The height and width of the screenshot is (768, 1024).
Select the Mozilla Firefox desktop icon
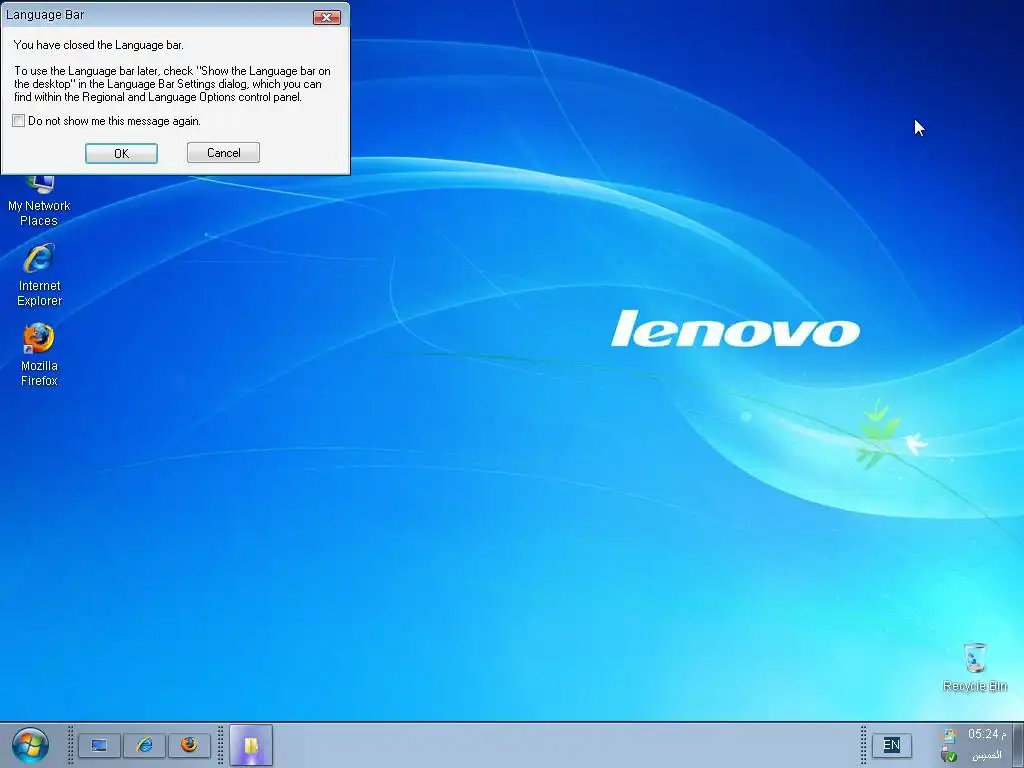(x=39, y=355)
